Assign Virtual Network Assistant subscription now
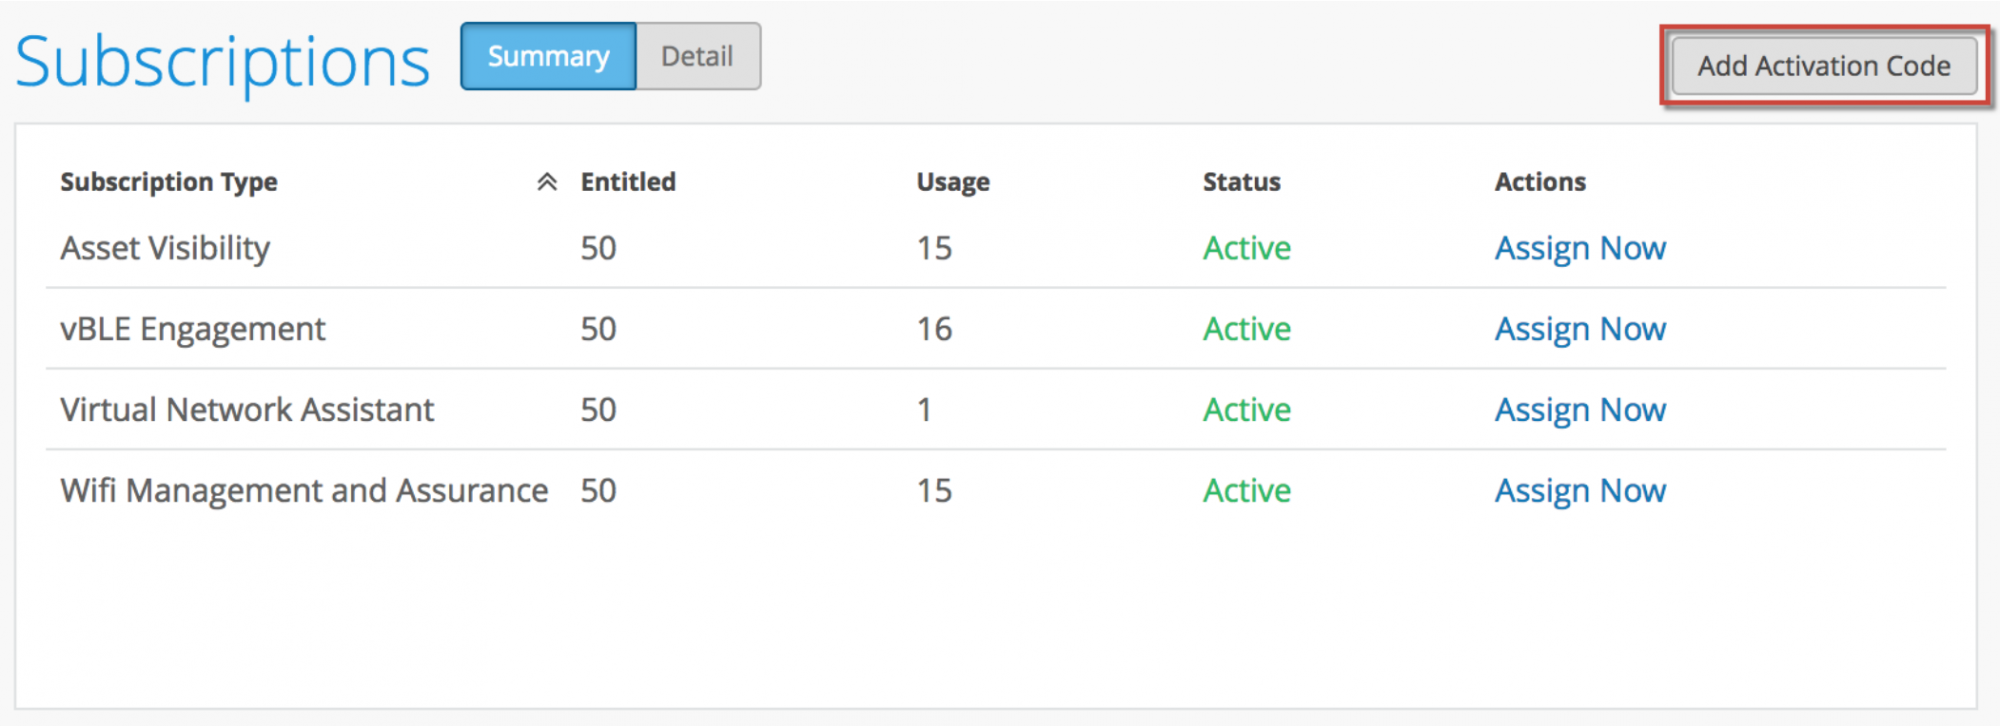 click(x=1580, y=410)
